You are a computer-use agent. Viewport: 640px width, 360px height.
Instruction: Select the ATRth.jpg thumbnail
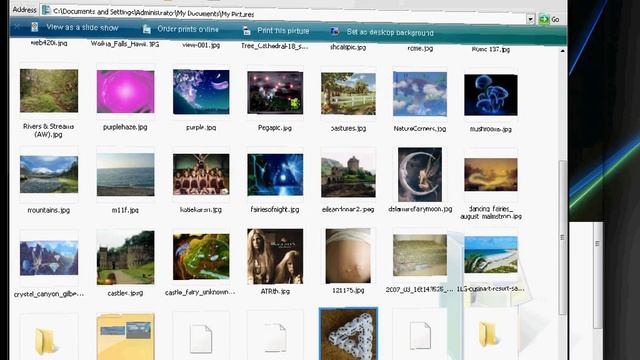(275, 256)
